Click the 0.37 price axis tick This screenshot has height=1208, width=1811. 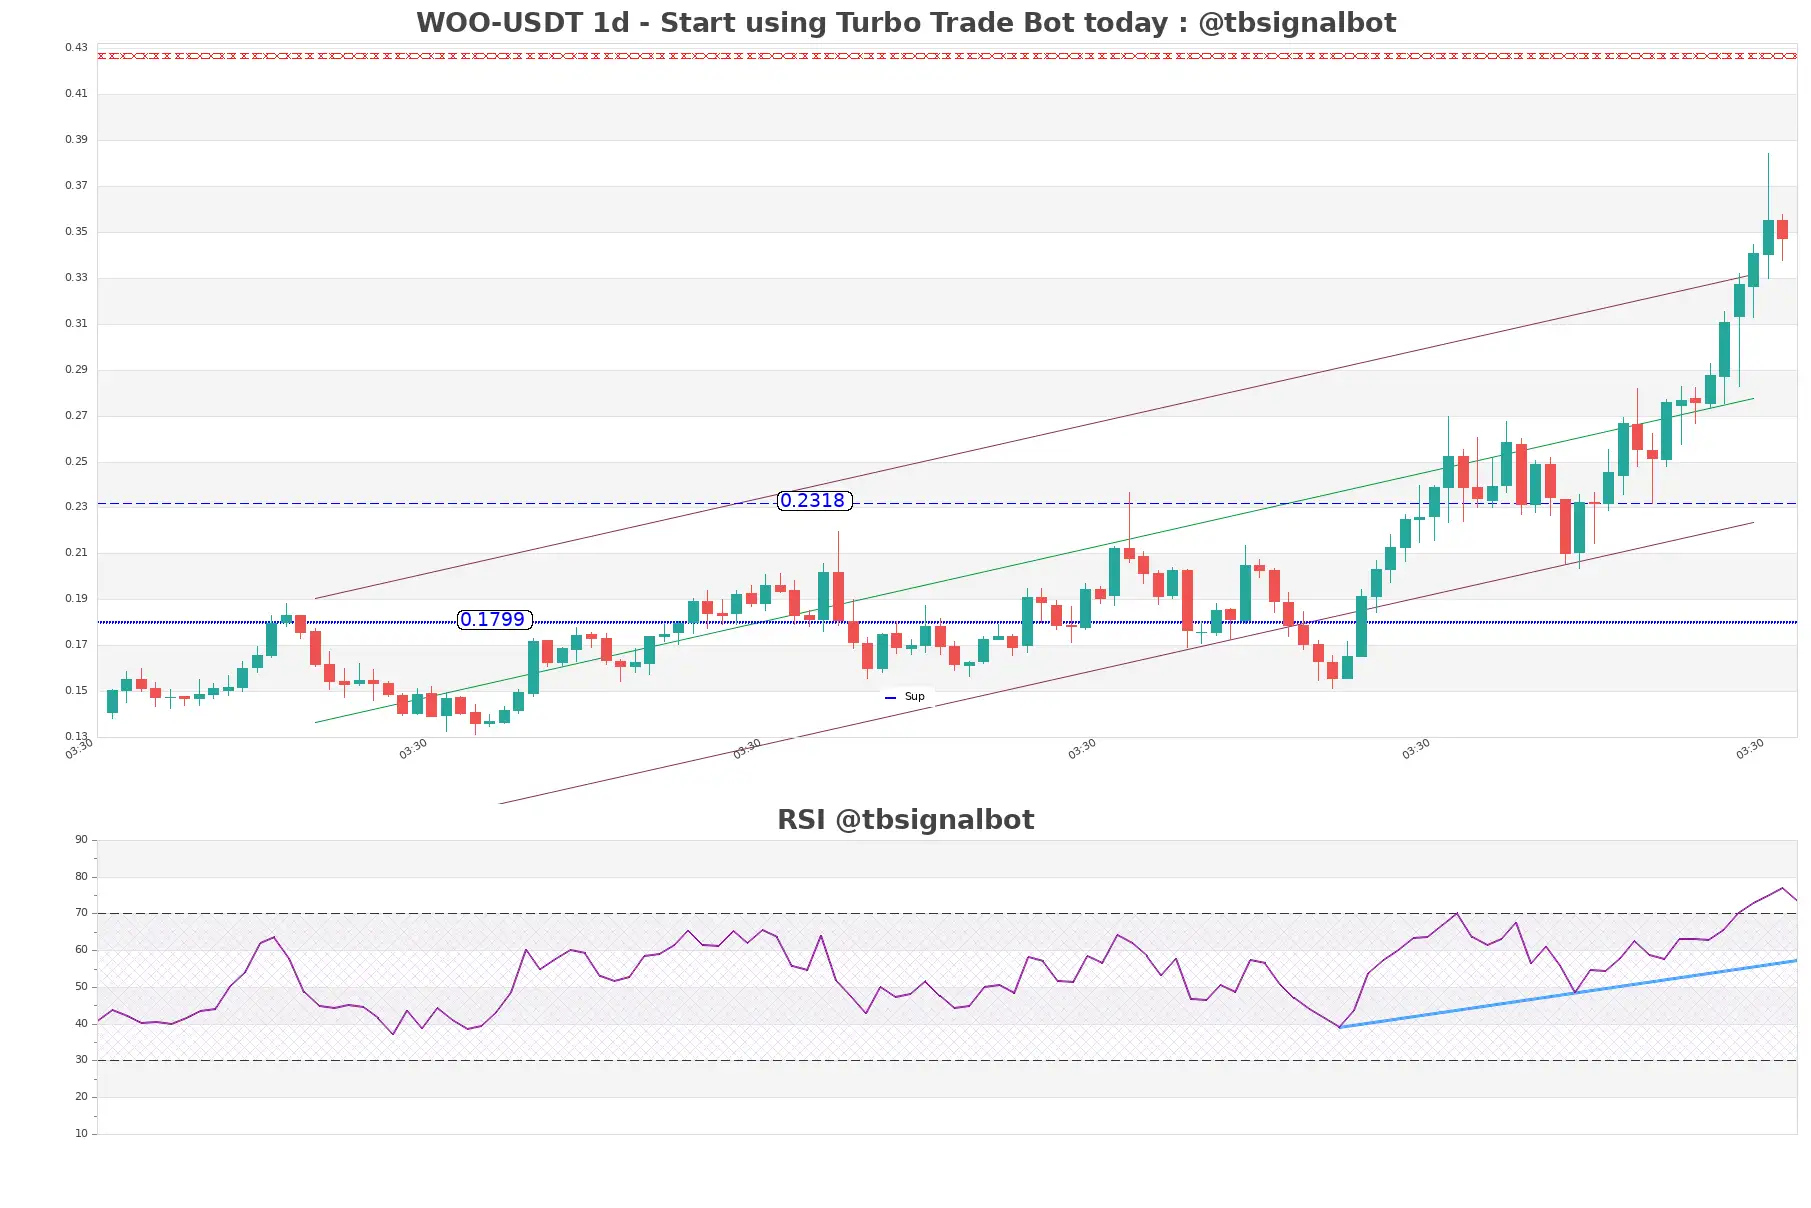click(x=76, y=185)
